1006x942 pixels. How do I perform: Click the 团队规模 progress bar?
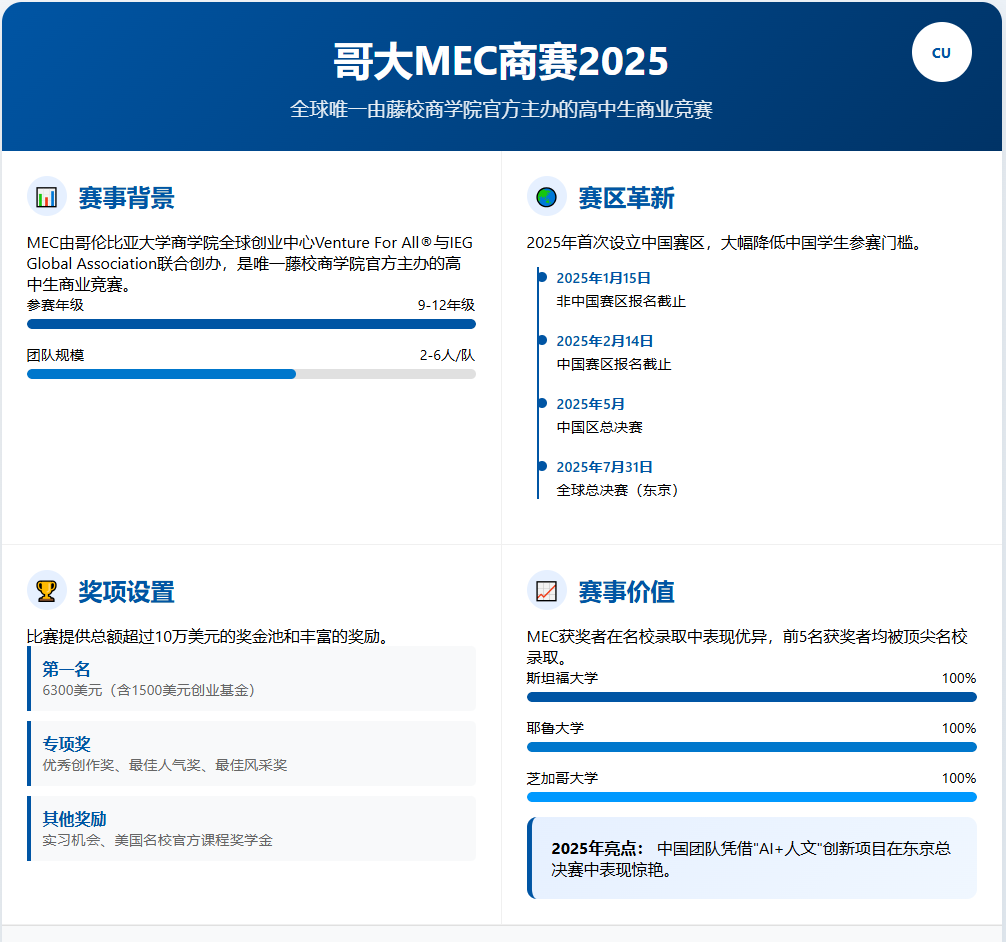251,374
